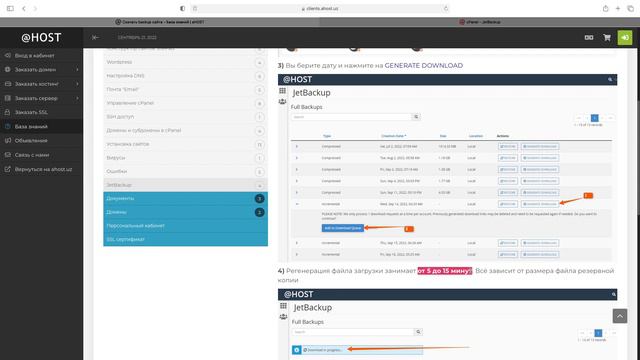Switch to the cPanel JetBackup browser tab
640x360 pixels.
click(480, 22)
